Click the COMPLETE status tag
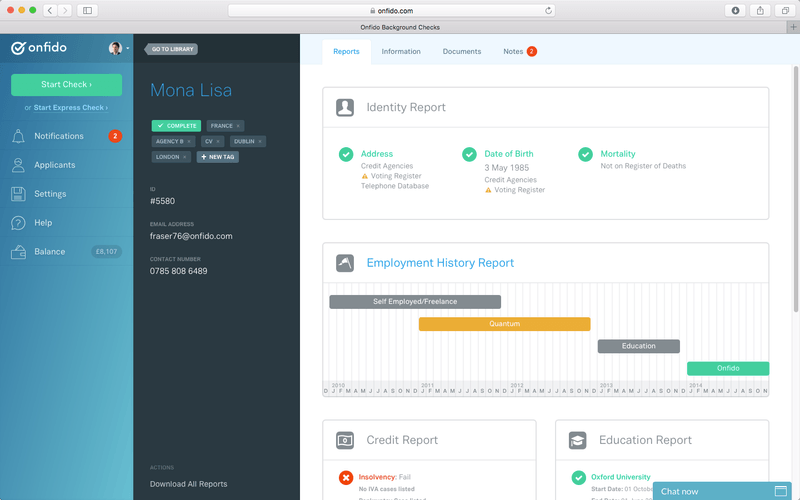 pyautogui.click(x=176, y=126)
